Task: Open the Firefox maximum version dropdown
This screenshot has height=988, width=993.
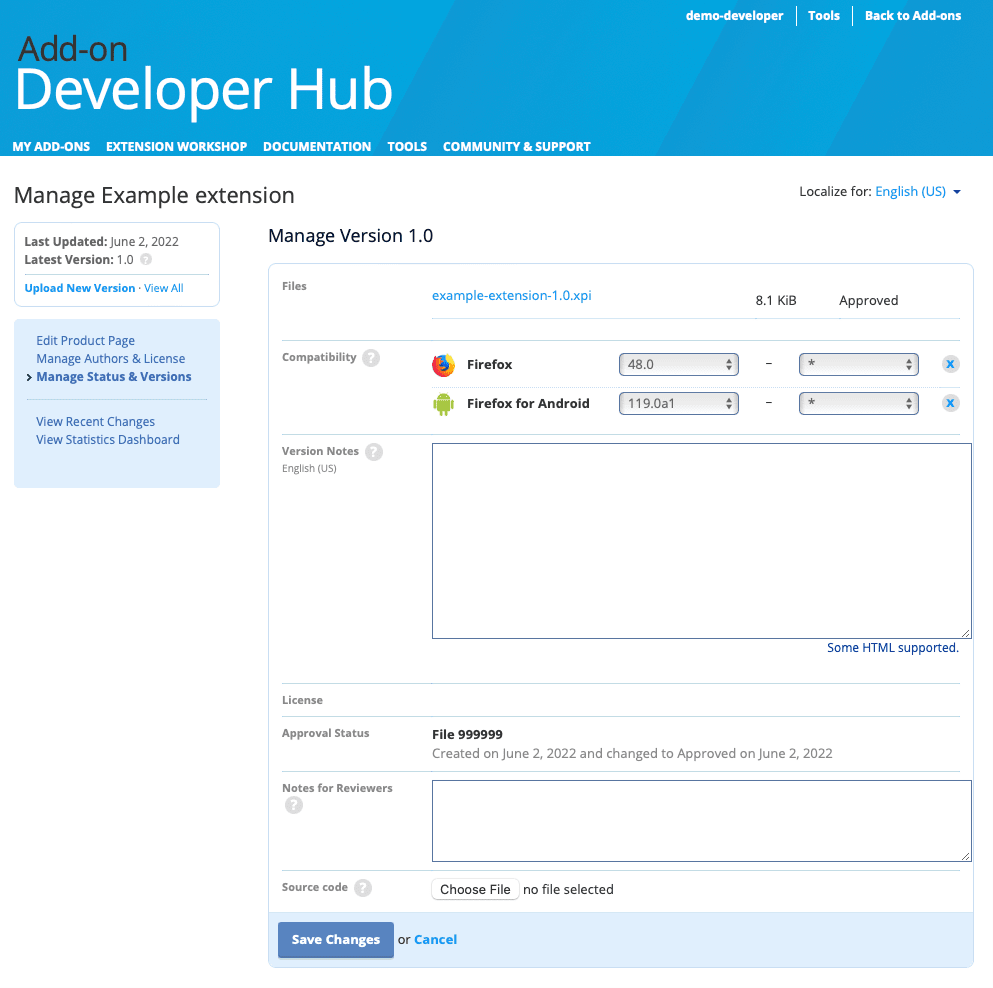Action: pos(858,364)
